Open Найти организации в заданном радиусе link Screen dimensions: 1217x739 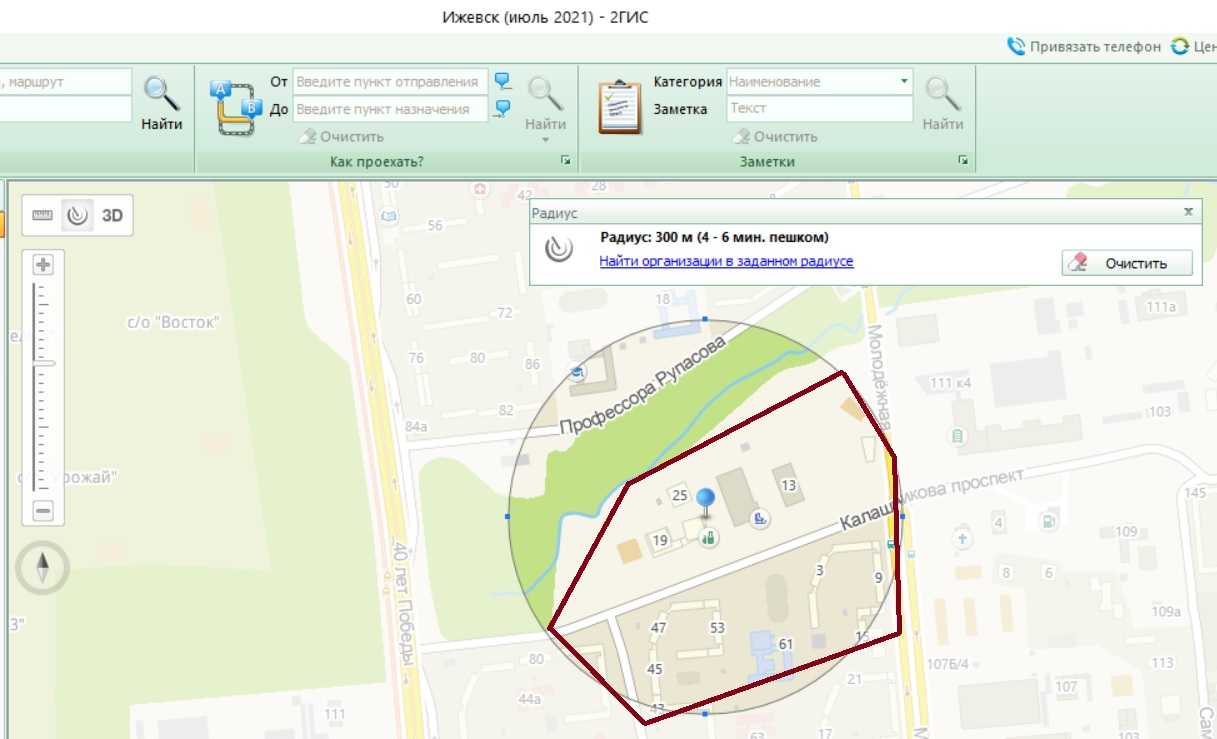click(726, 261)
